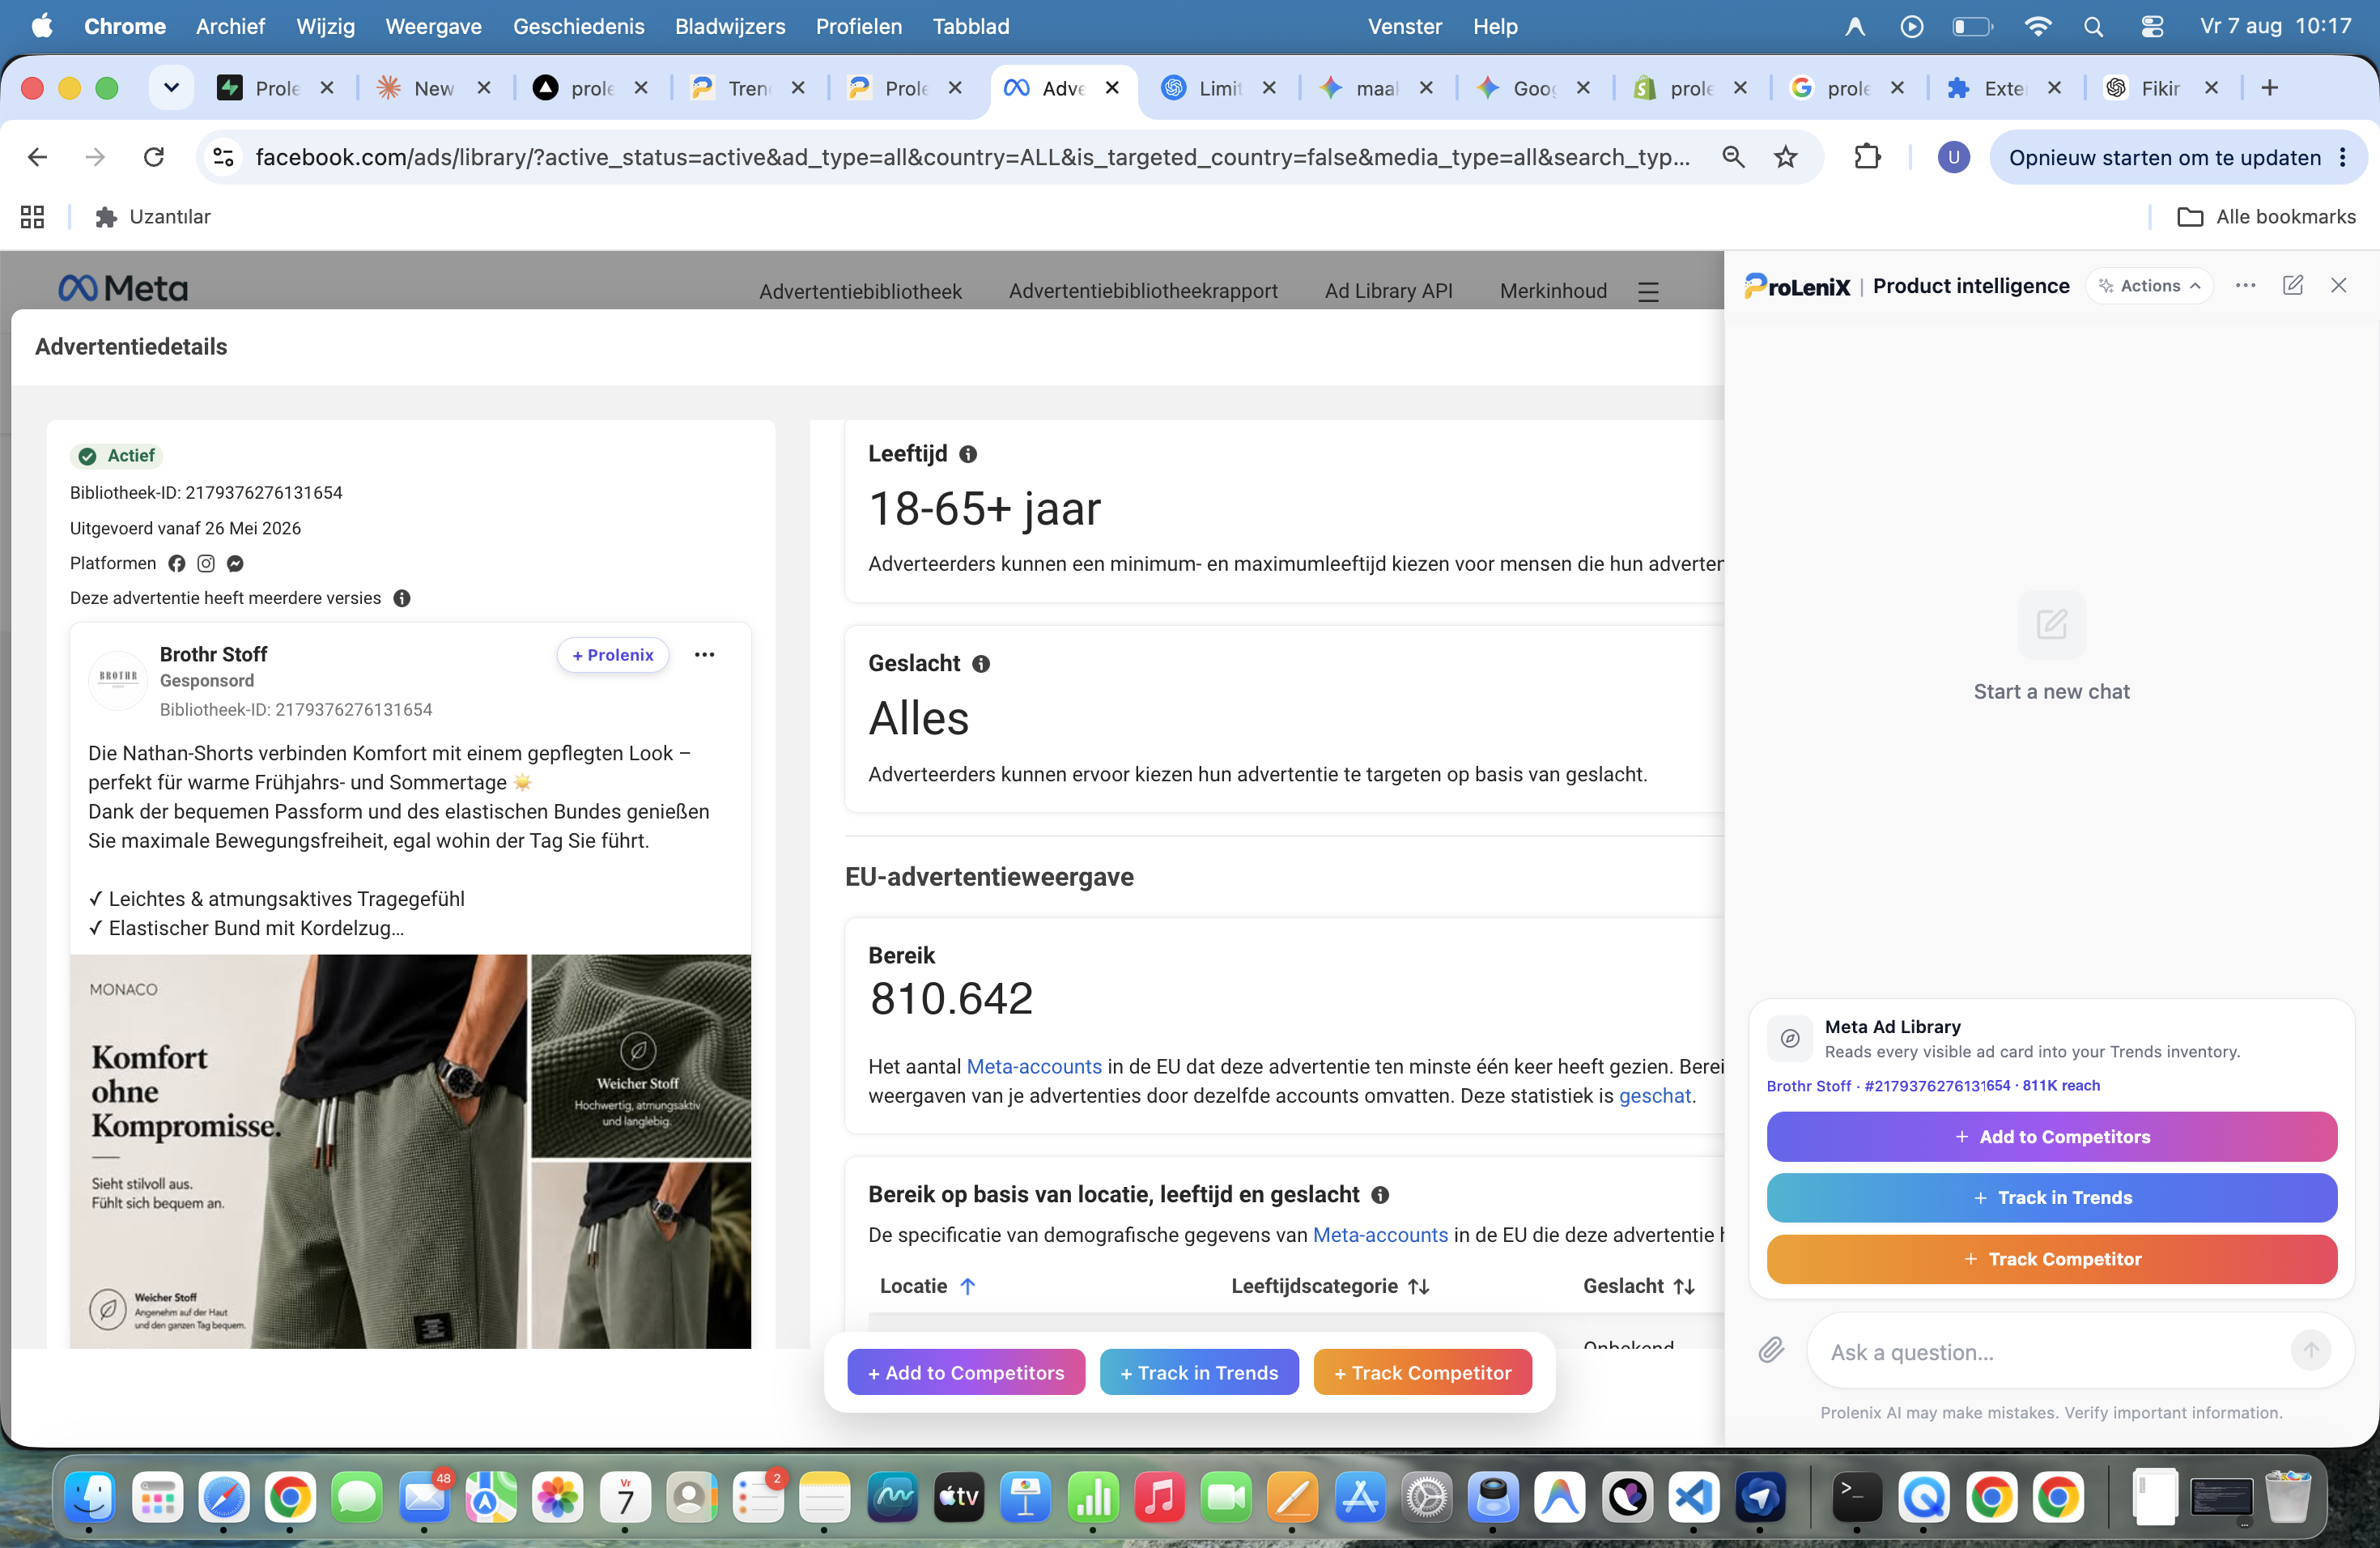This screenshot has height=1548, width=2380.
Task: Click the Bereik value '810.642'
Action: [951, 998]
